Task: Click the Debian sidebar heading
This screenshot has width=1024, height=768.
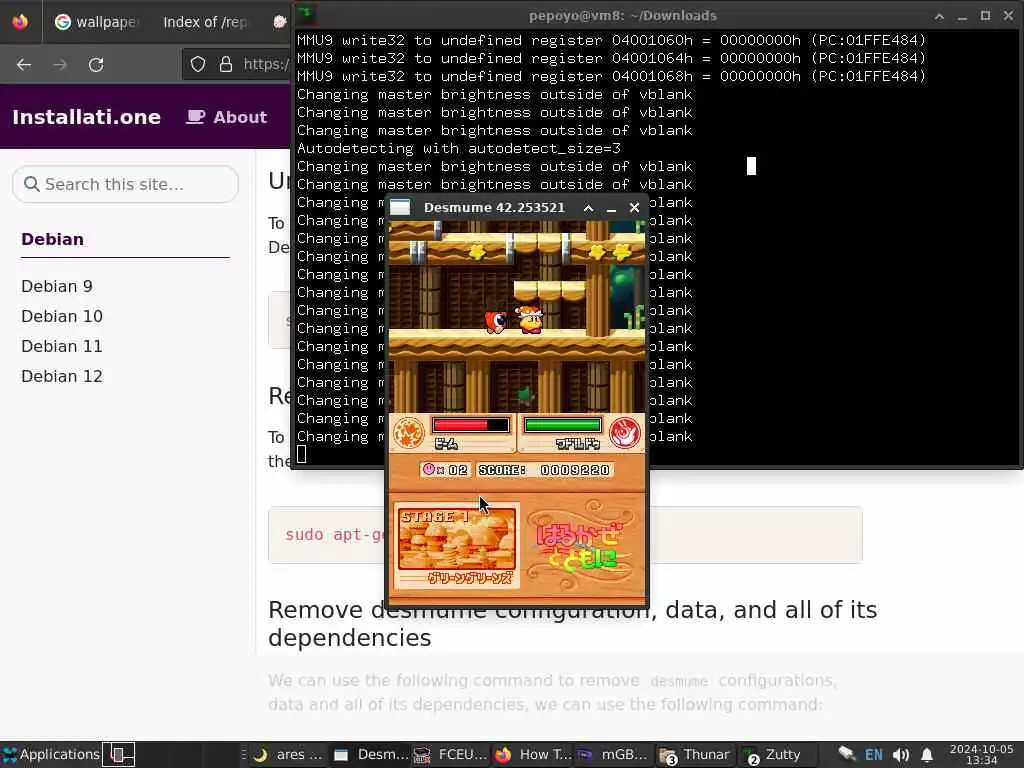Action: coord(52,239)
